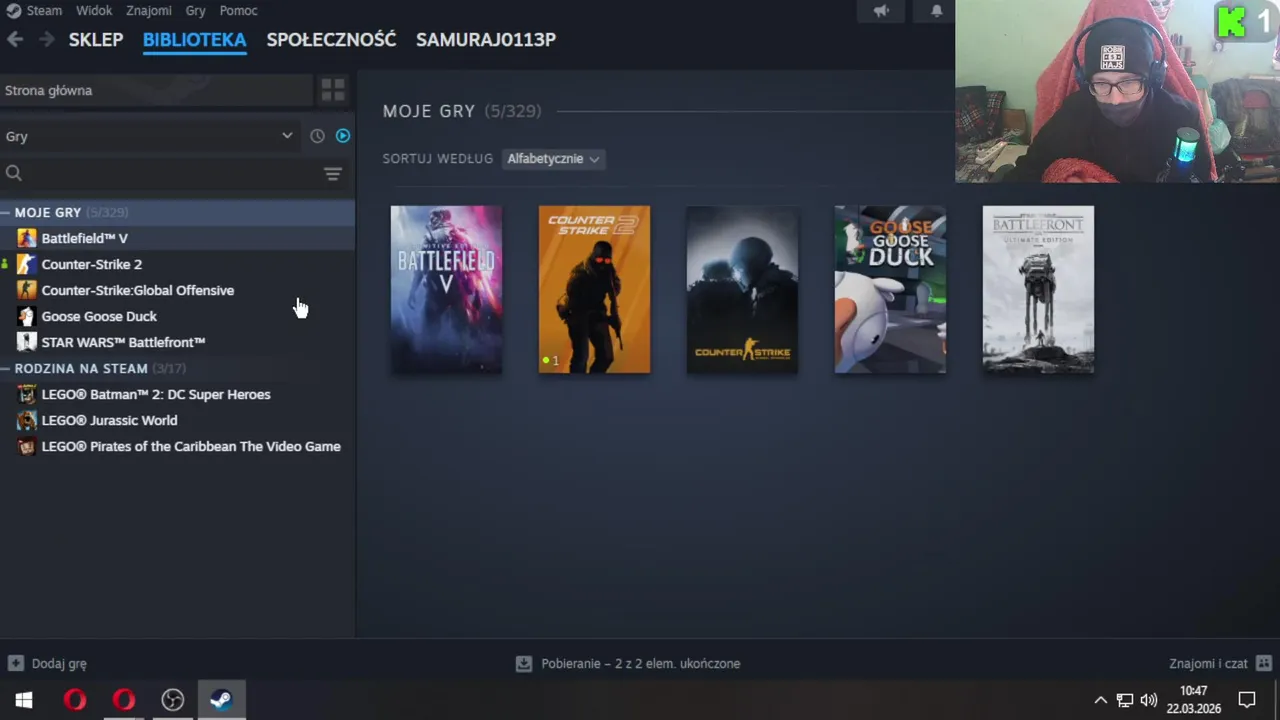Click the Steam taskbar icon

222,700
